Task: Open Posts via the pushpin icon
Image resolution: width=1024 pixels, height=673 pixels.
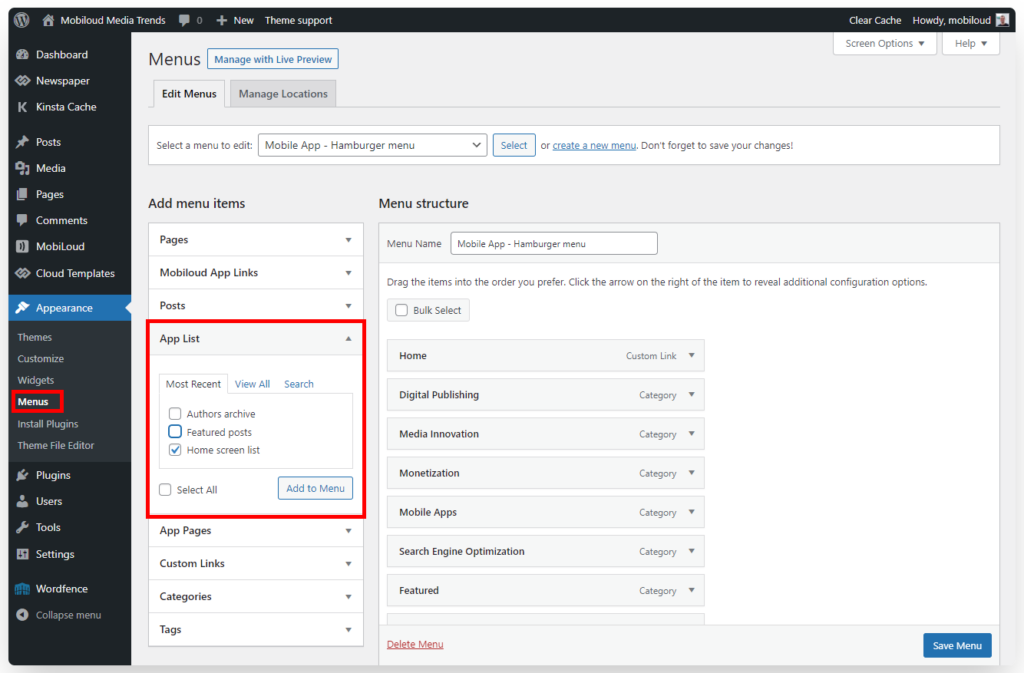Action: [23, 142]
